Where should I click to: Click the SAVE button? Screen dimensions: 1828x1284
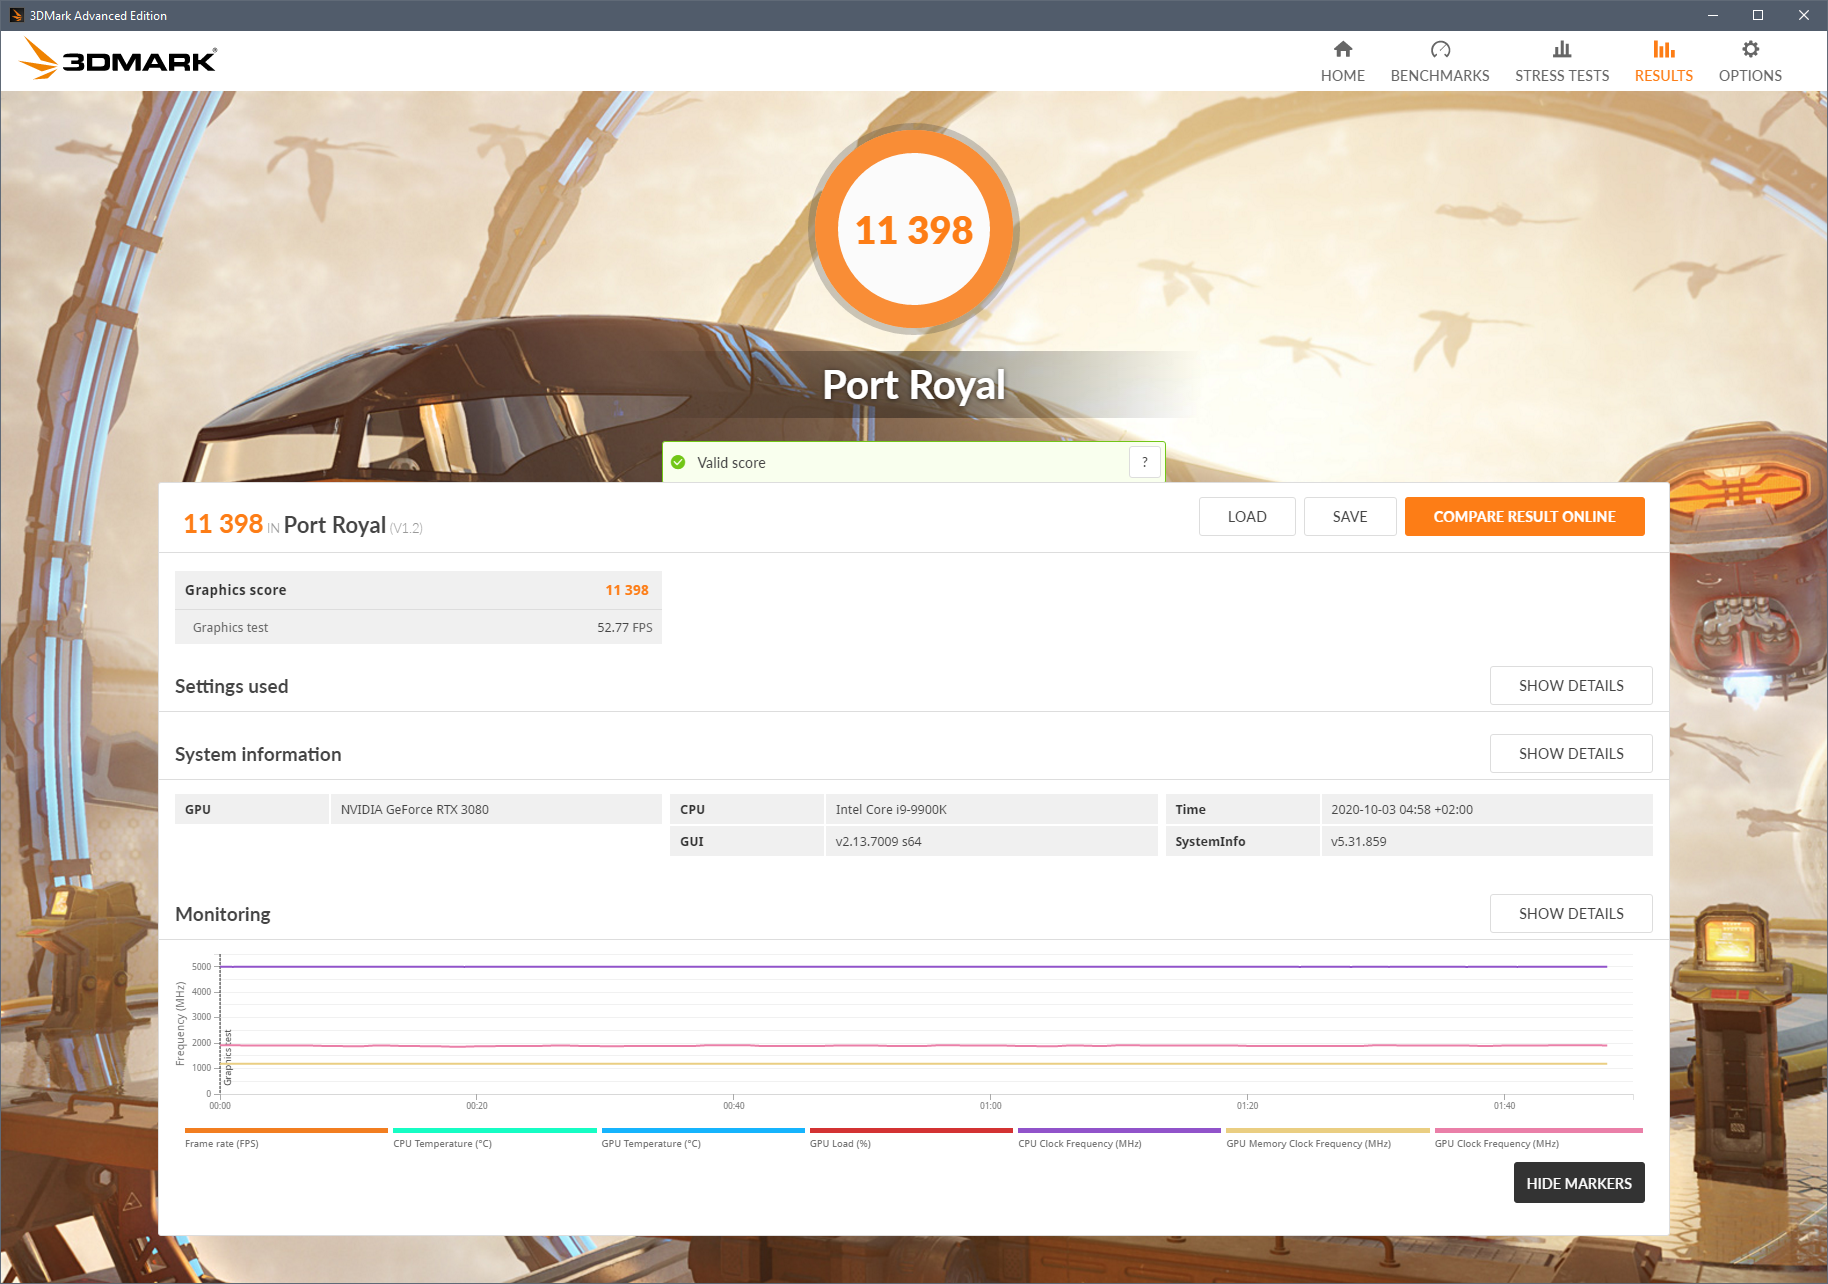click(x=1350, y=516)
